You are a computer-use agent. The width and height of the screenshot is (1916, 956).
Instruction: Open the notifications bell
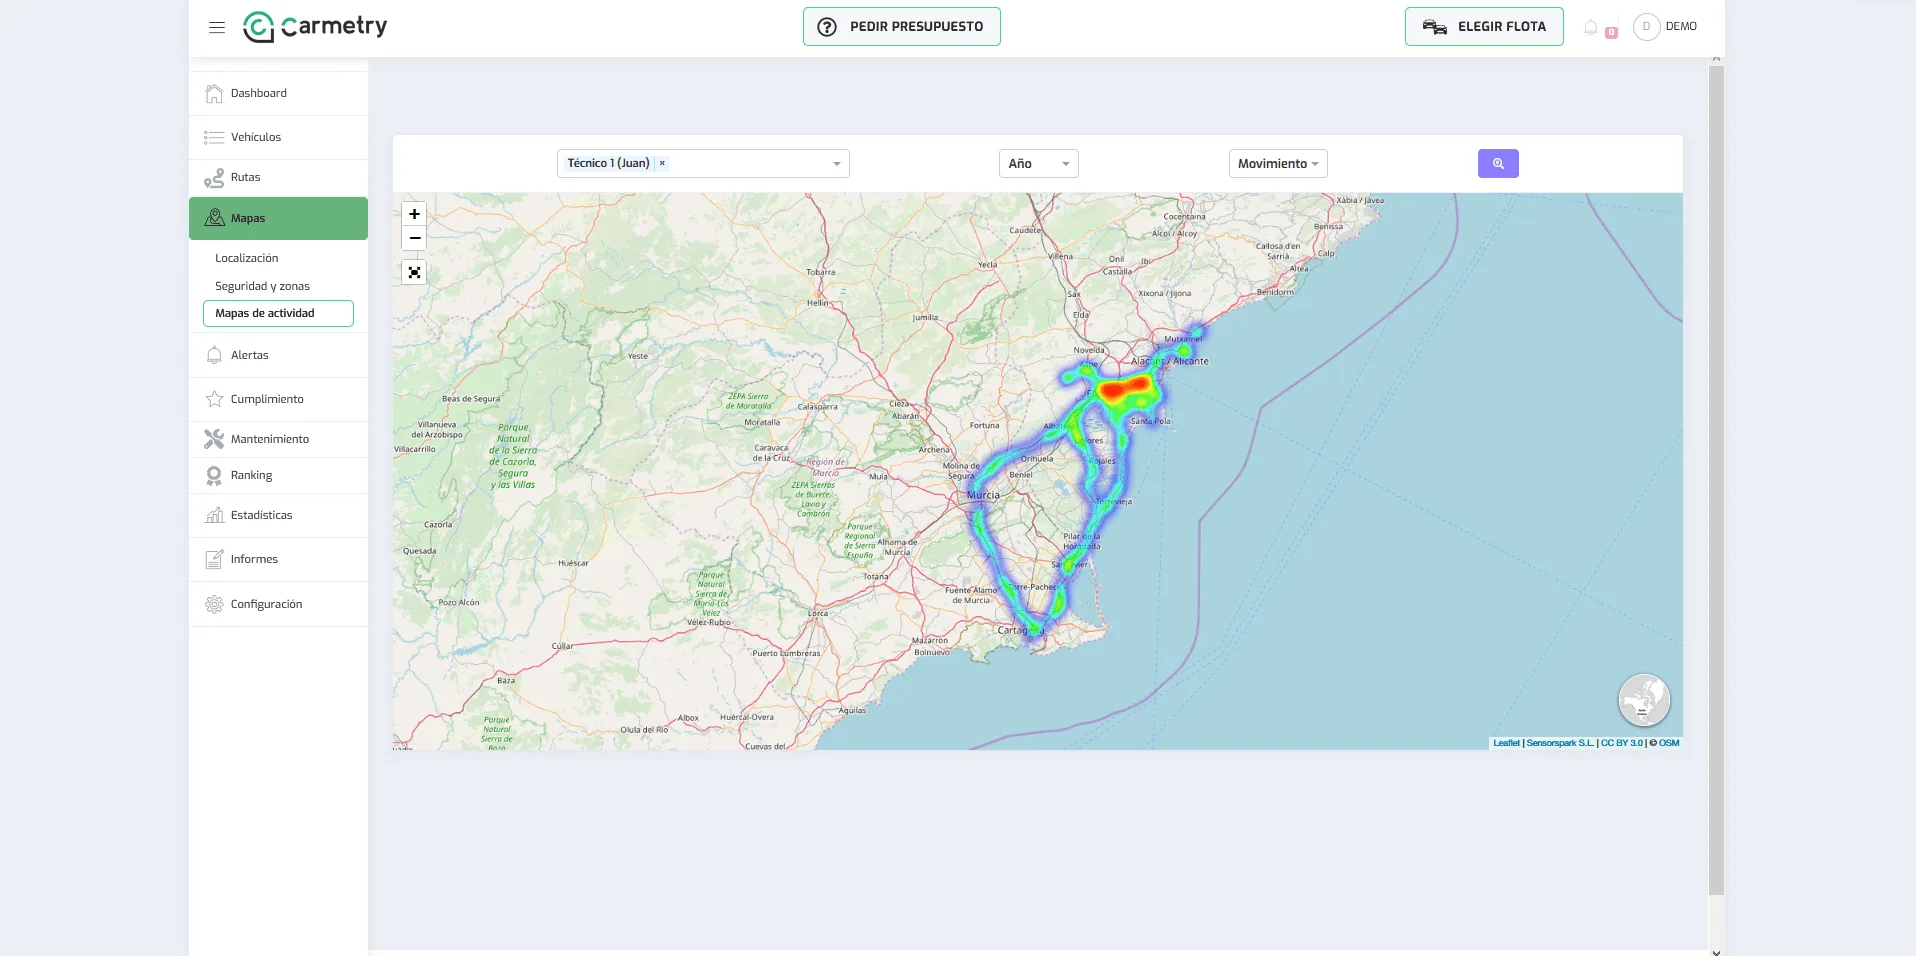[x=1591, y=27]
